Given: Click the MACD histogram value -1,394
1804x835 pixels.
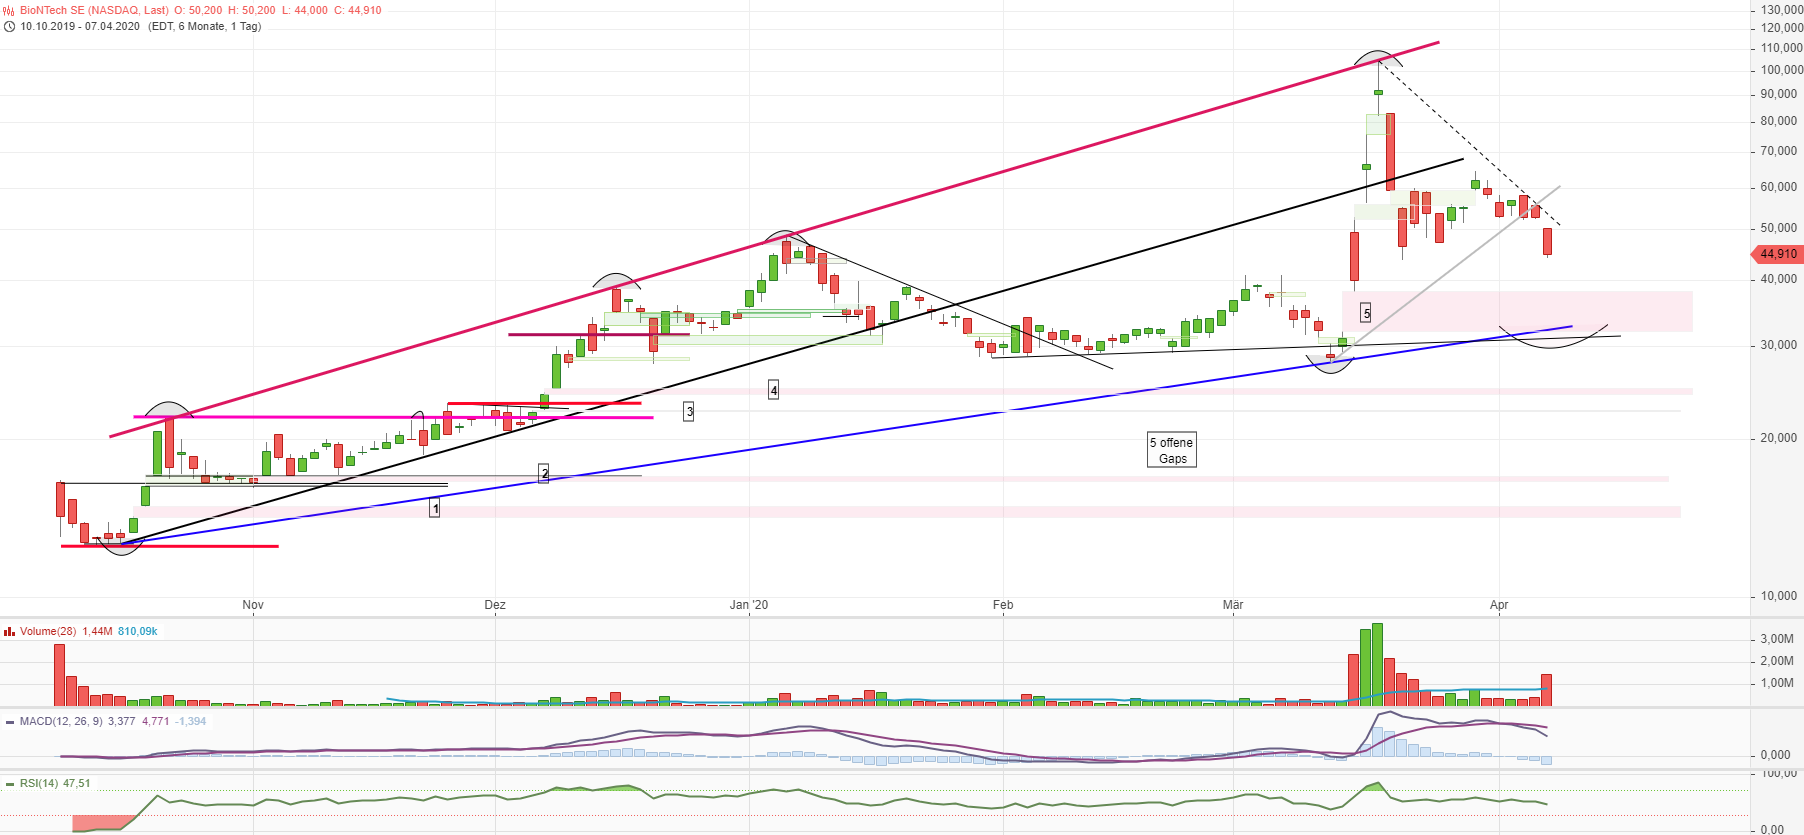Looking at the screenshot, I should (x=191, y=721).
